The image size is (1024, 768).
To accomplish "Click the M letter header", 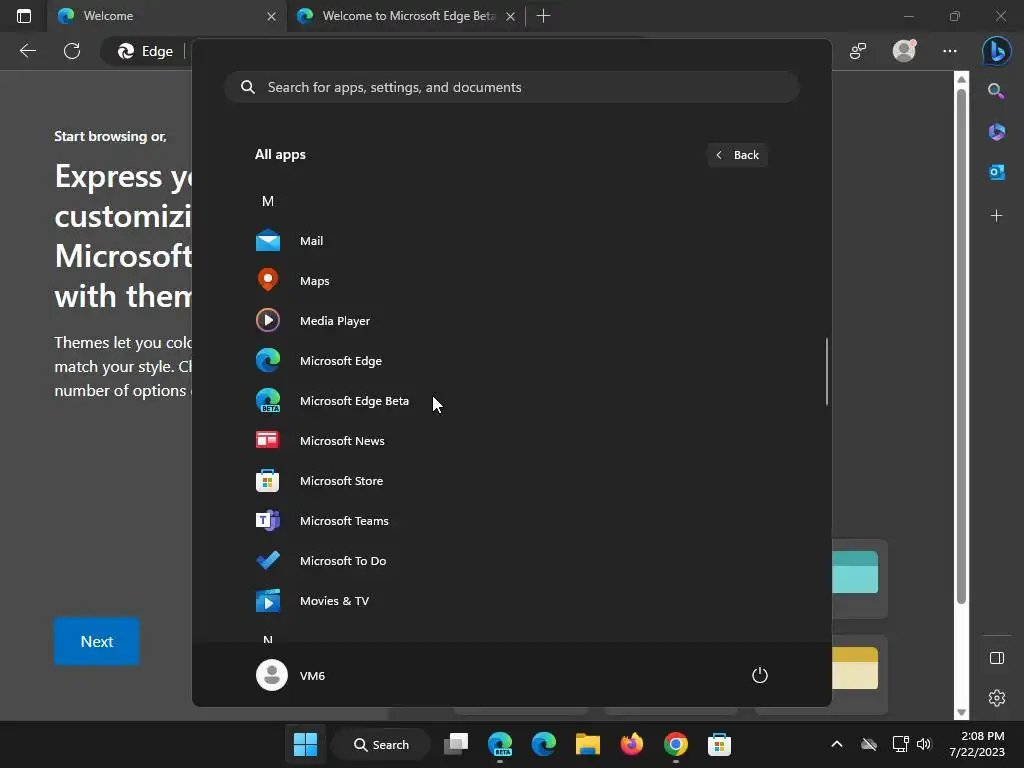I will [268, 201].
